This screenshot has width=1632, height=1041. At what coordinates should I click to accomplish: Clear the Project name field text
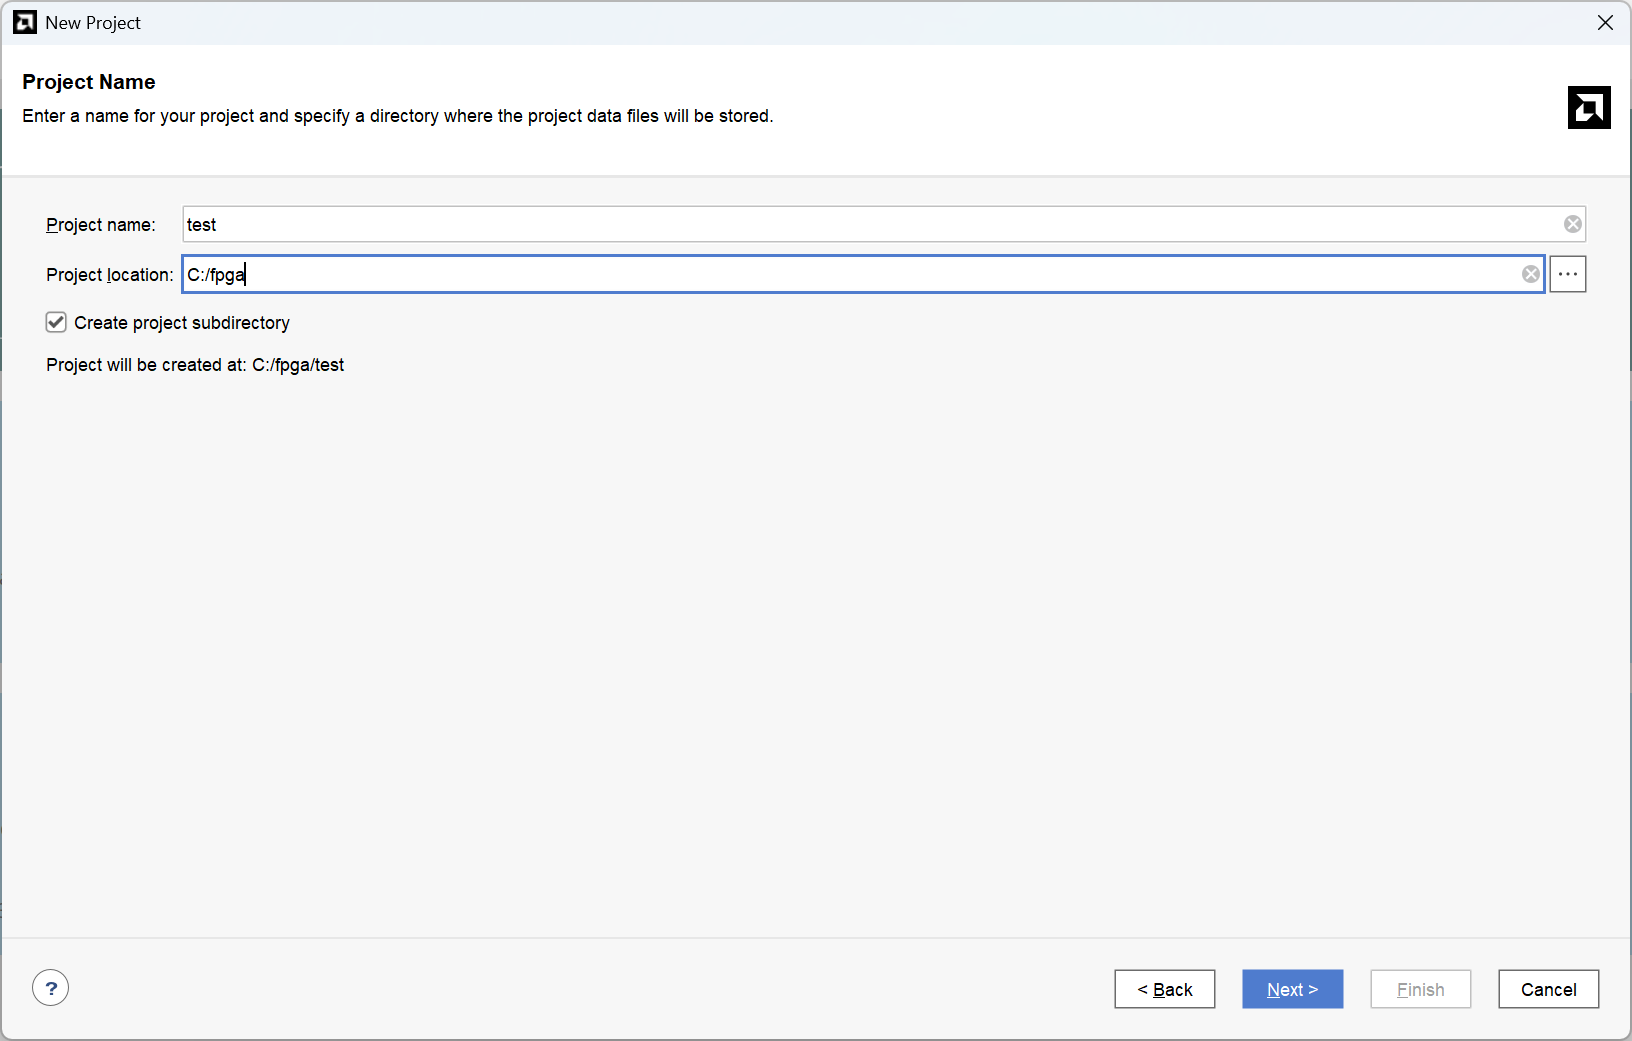pyautogui.click(x=1572, y=224)
